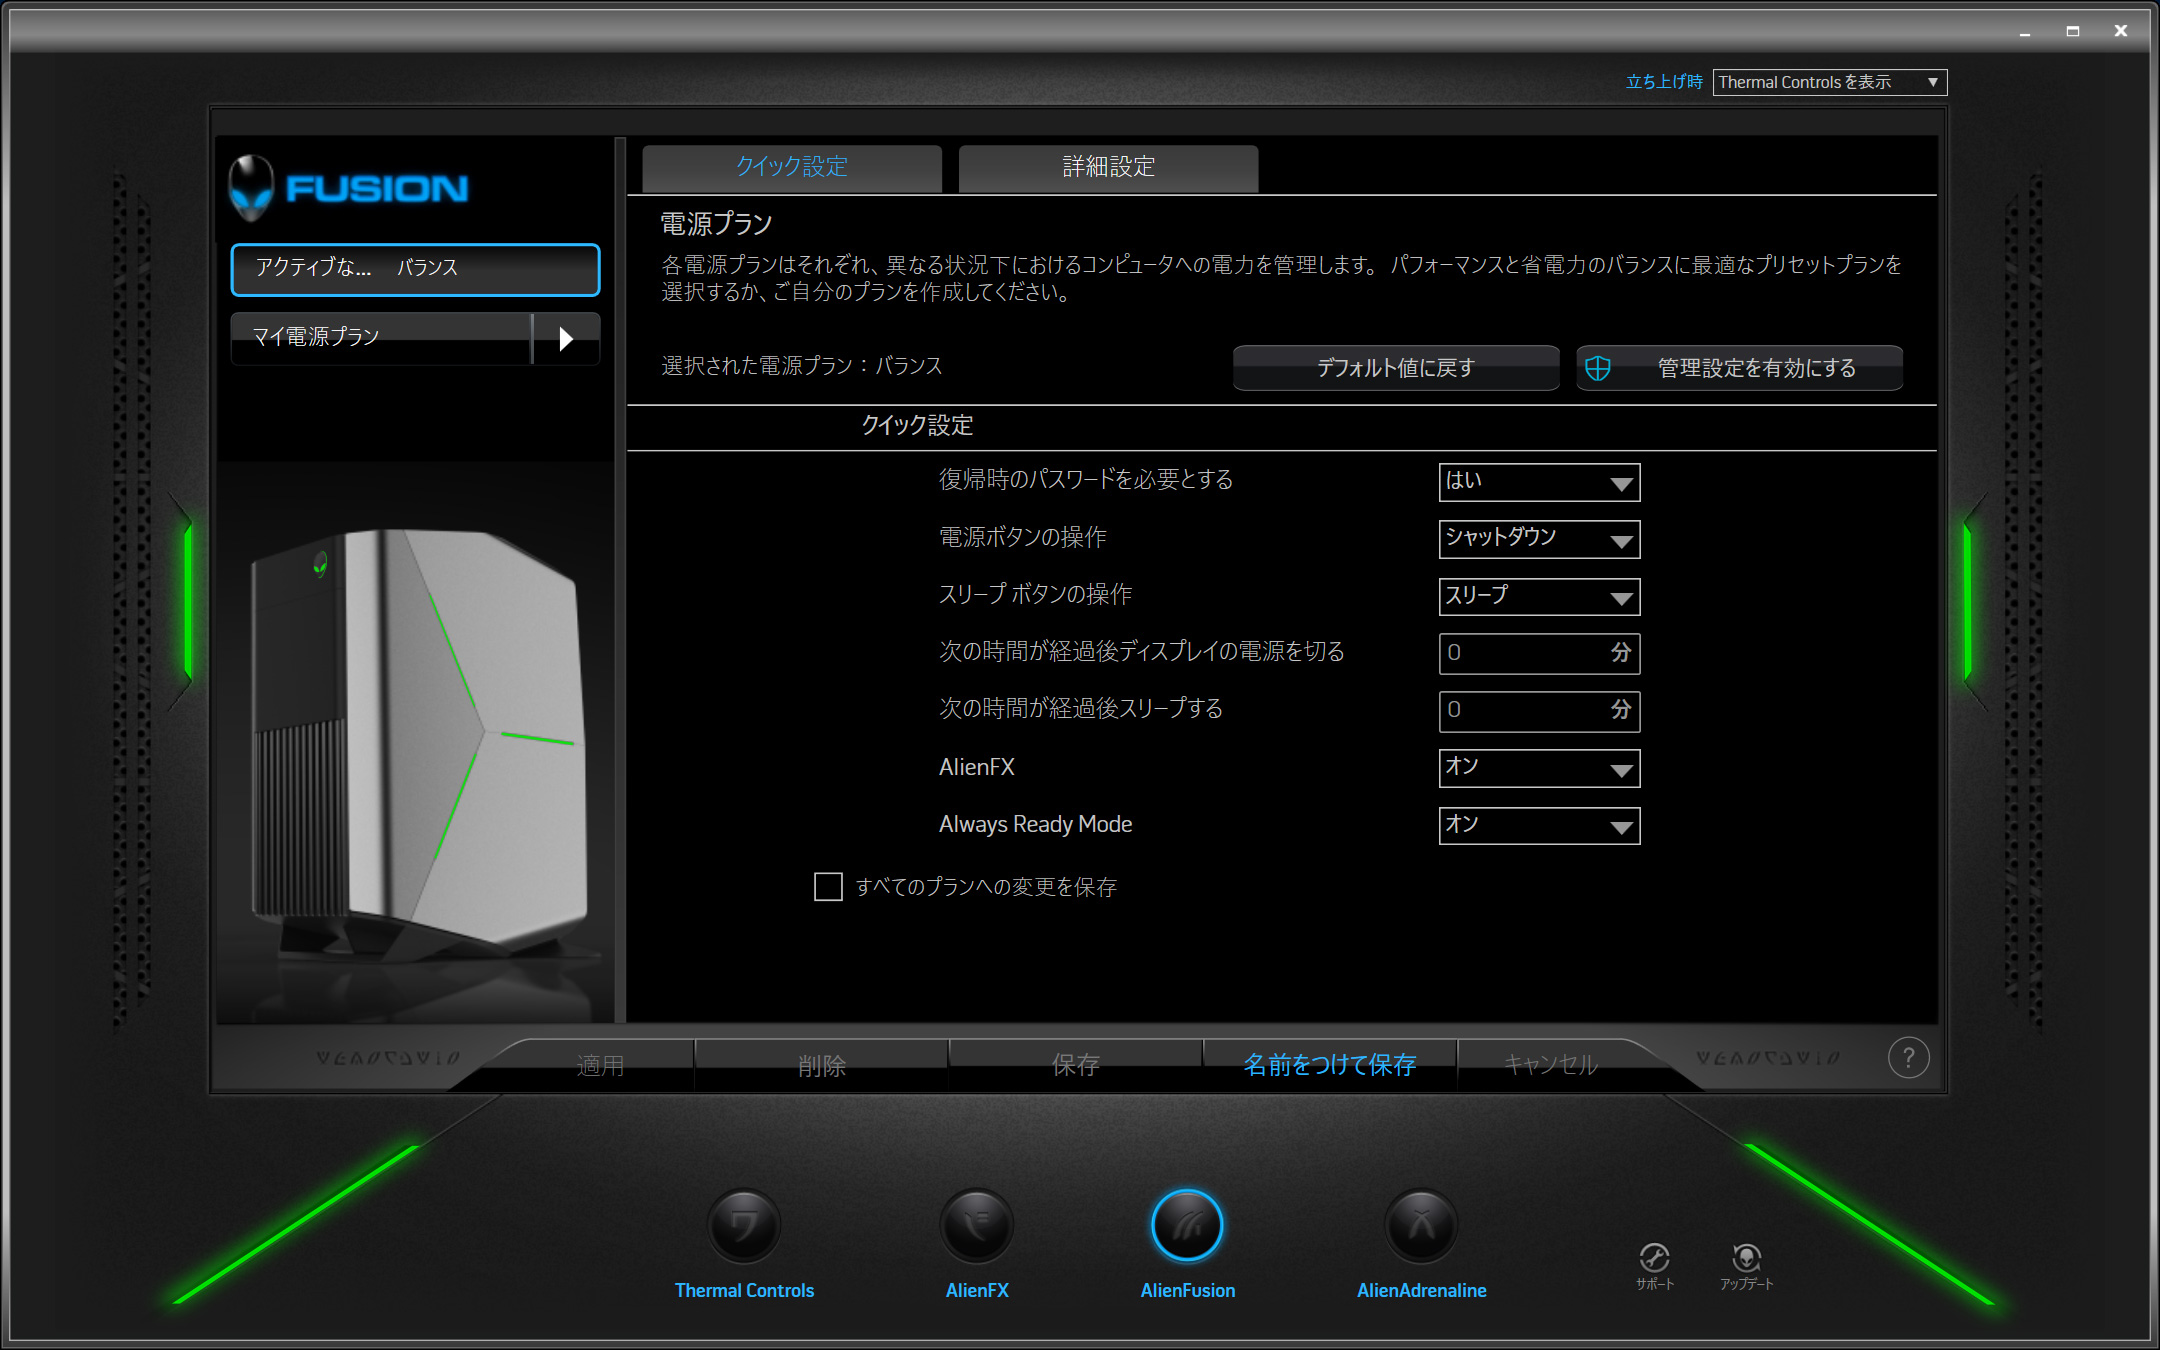The width and height of the screenshot is (2160, 1350).
Task: Launch the AlienAdrenaline module icon
Action: (1421, 1225)
